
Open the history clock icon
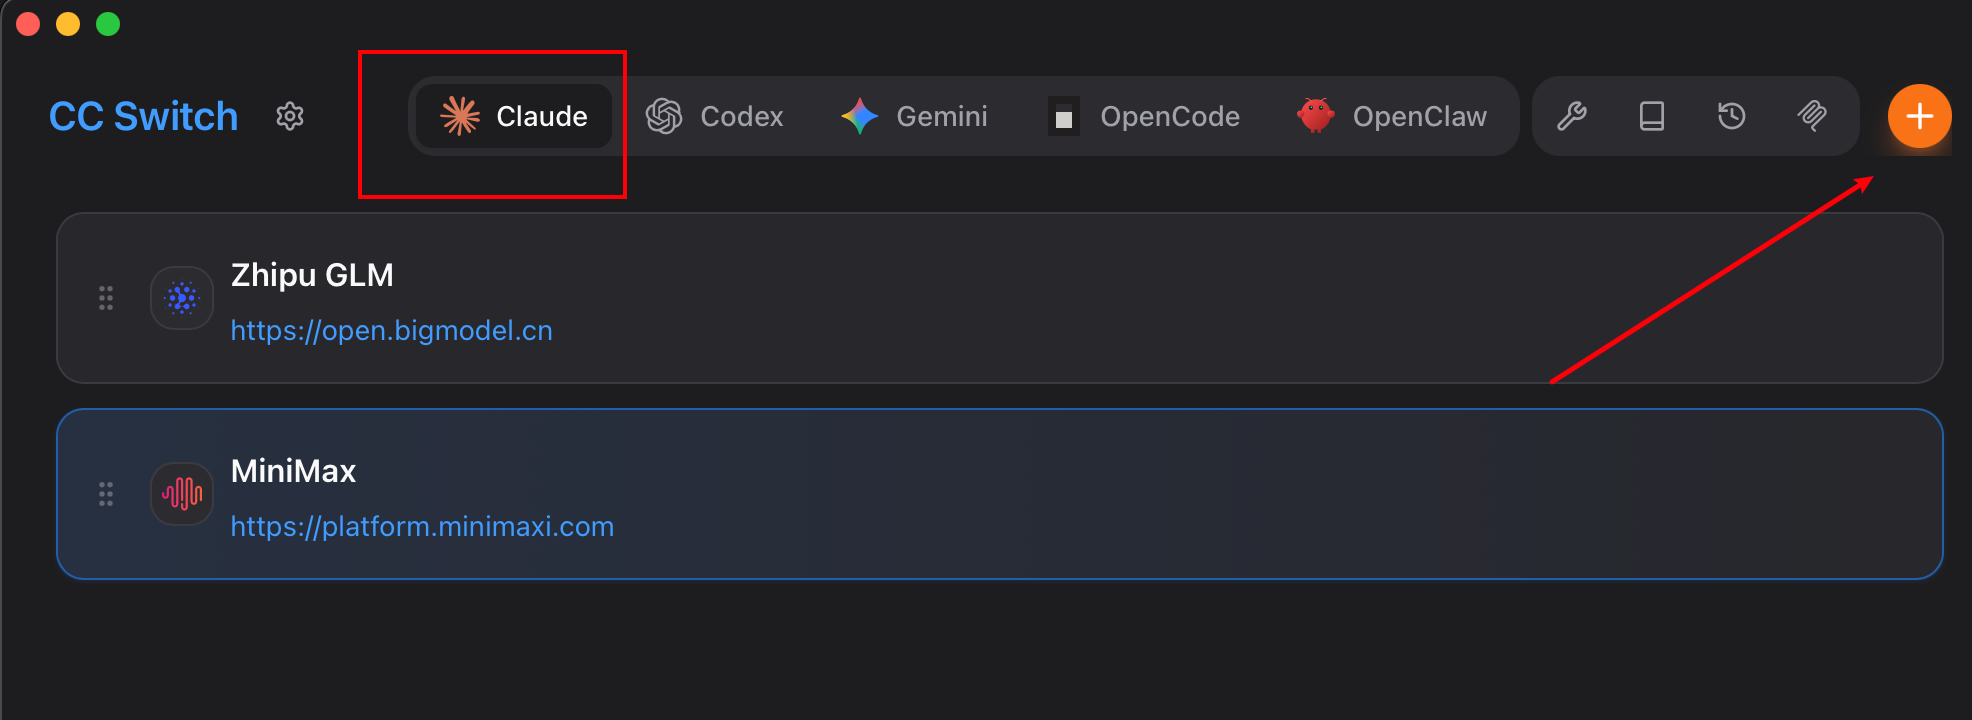coord(1732,116)
